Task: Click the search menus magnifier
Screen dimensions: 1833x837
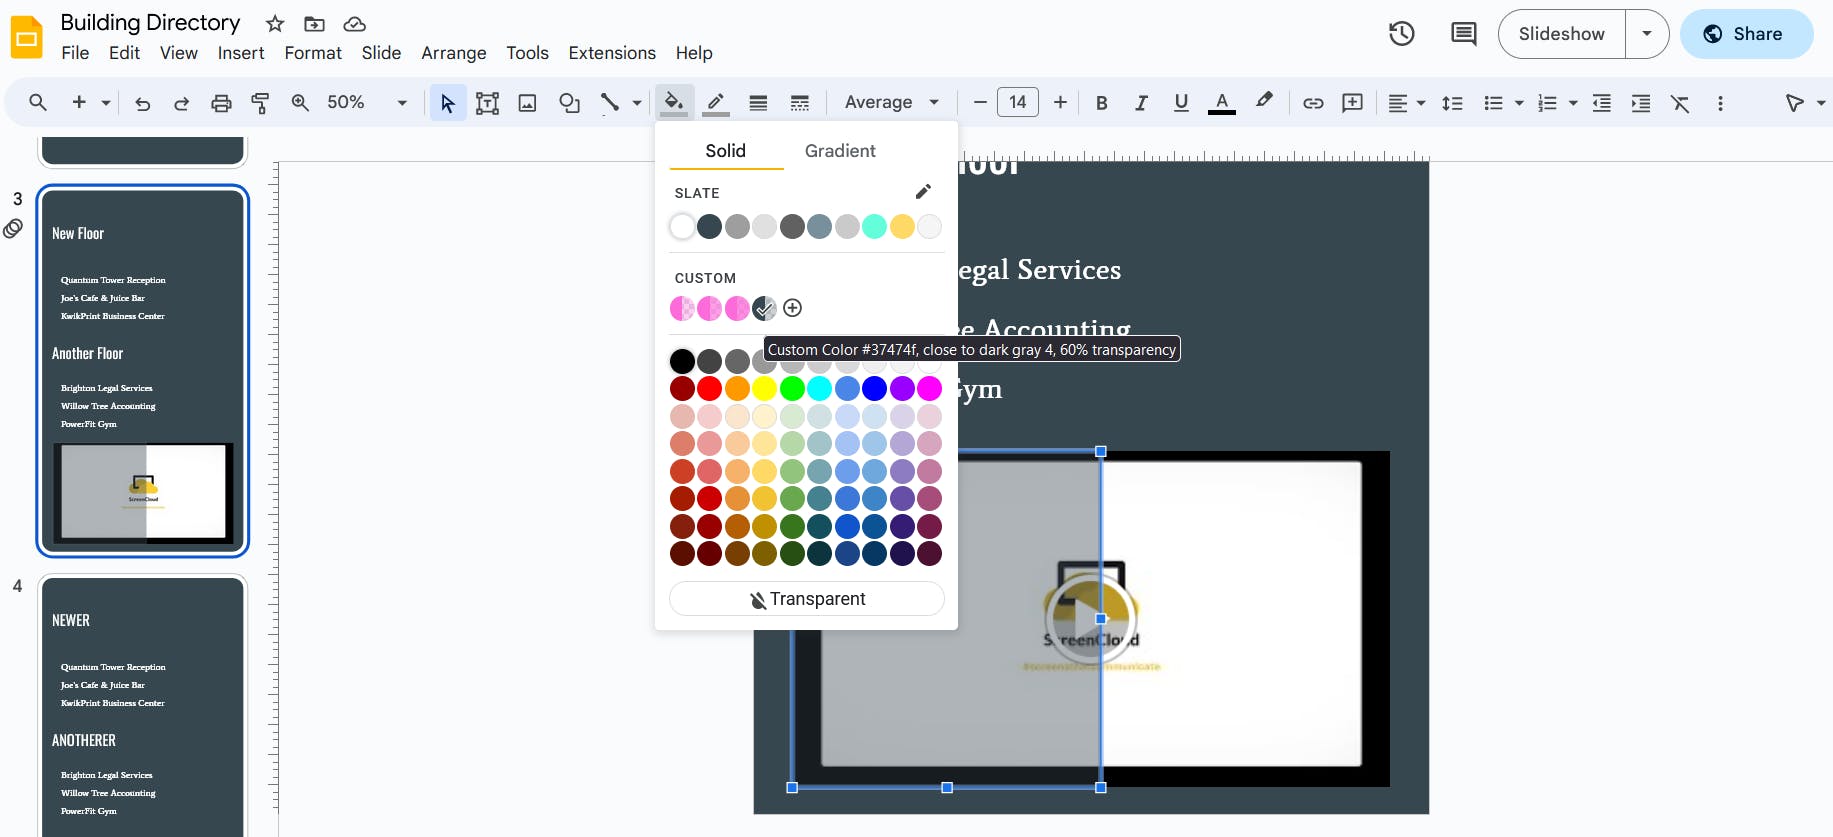Action: [x=38, y=102]
